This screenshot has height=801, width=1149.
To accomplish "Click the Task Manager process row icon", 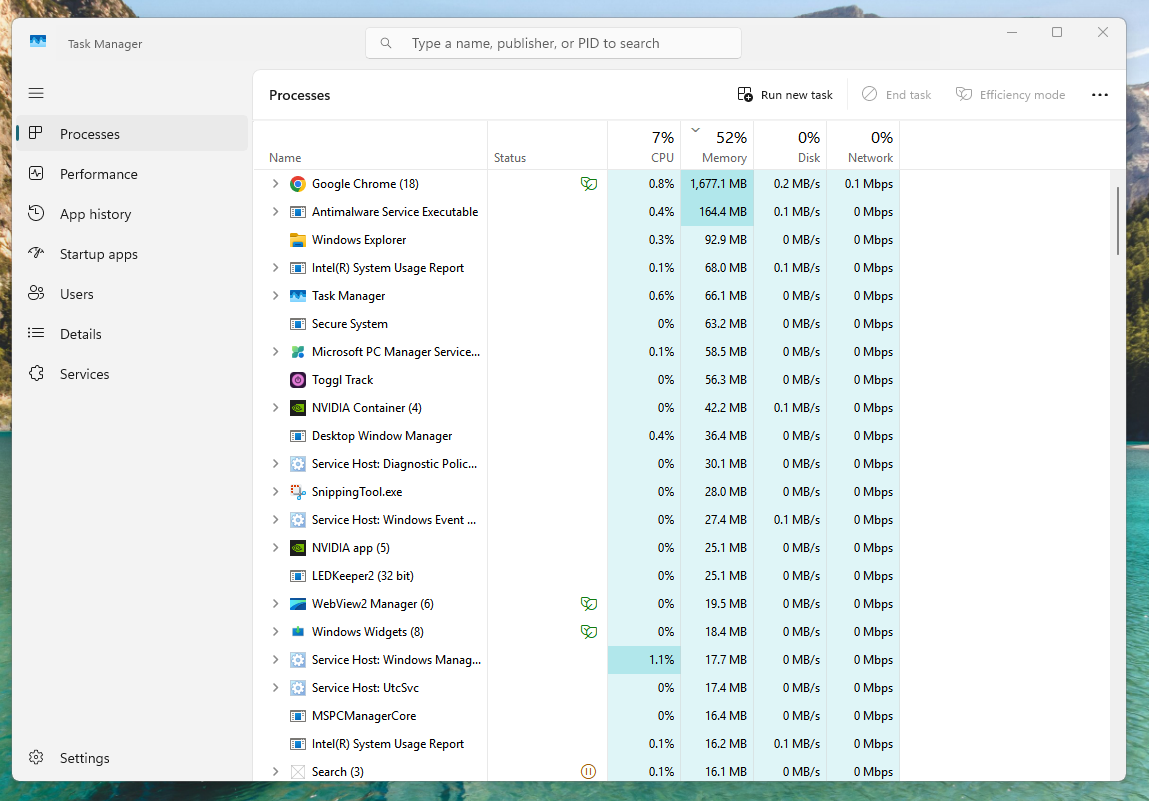I will point(298,296).
